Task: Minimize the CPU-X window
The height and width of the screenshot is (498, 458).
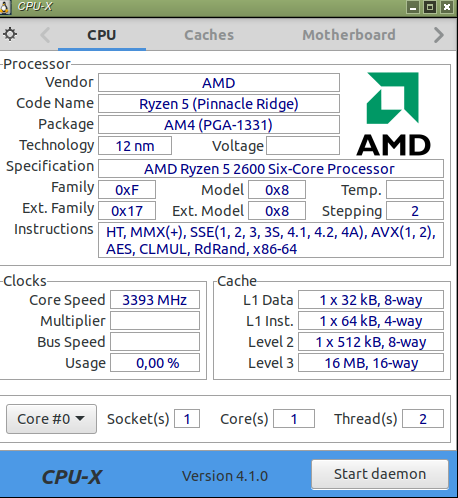Action: (x=413, y=7)
